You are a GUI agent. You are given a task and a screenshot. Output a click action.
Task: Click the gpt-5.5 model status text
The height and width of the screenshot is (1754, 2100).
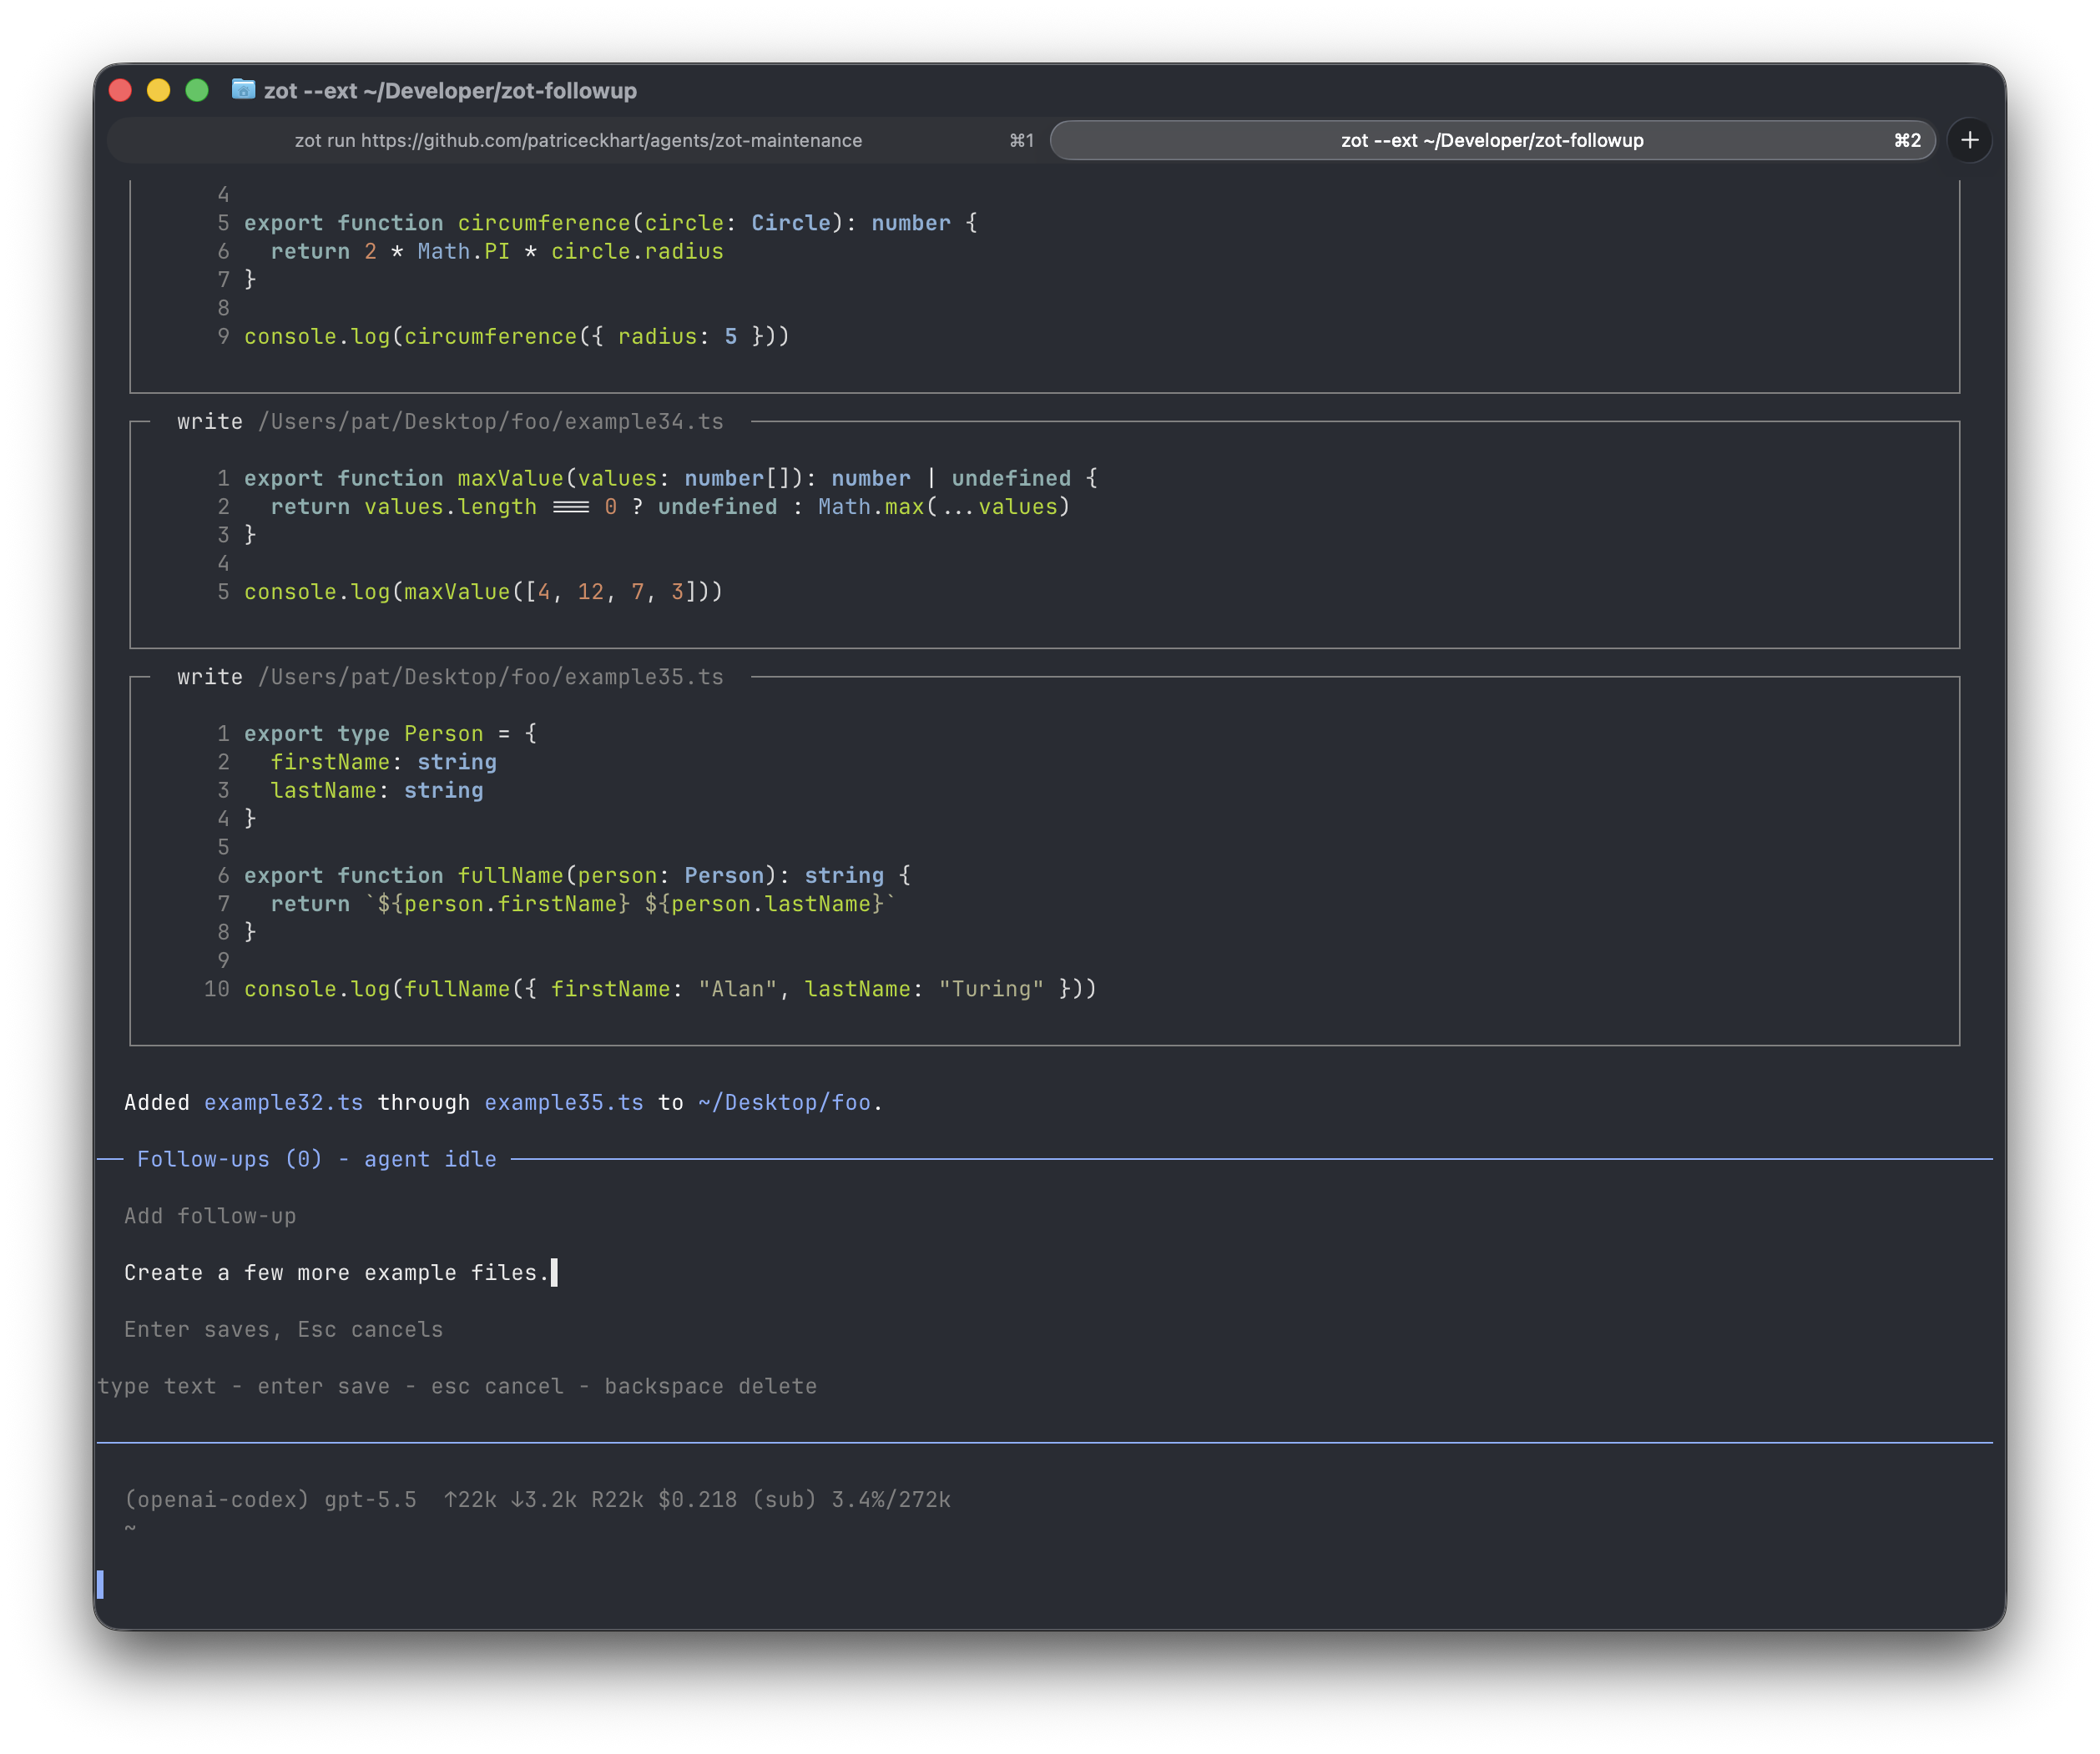pyautogui.click(x=371, y=1499)
